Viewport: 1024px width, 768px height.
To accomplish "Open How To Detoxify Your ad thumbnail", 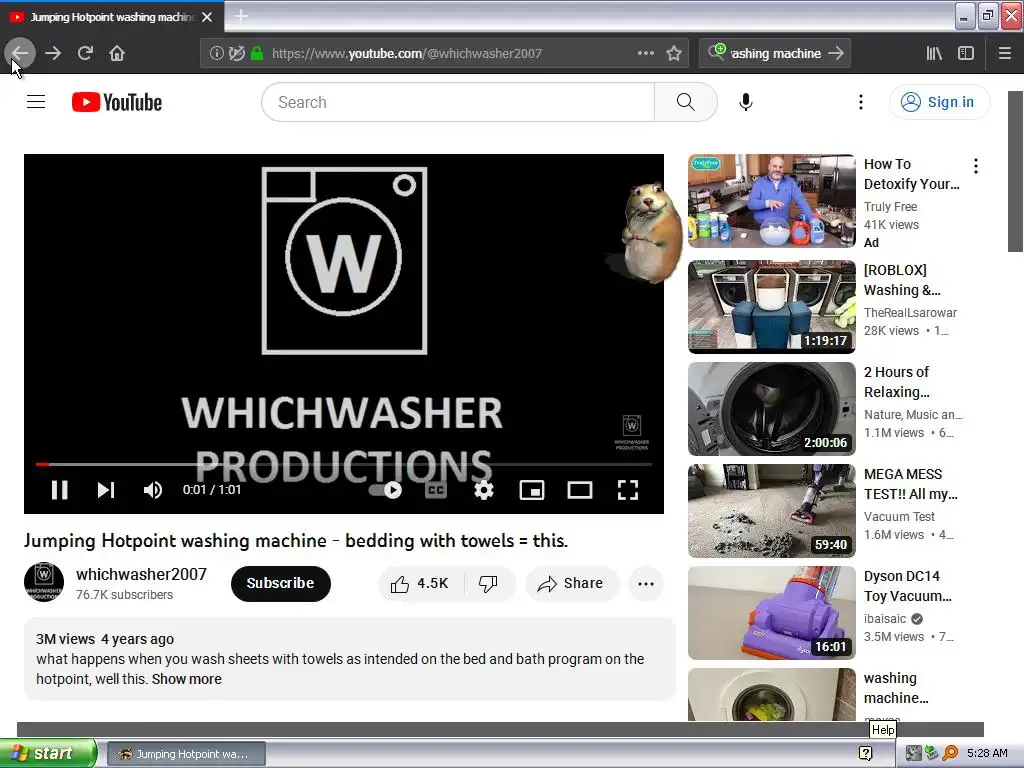I will pos(771,200).
